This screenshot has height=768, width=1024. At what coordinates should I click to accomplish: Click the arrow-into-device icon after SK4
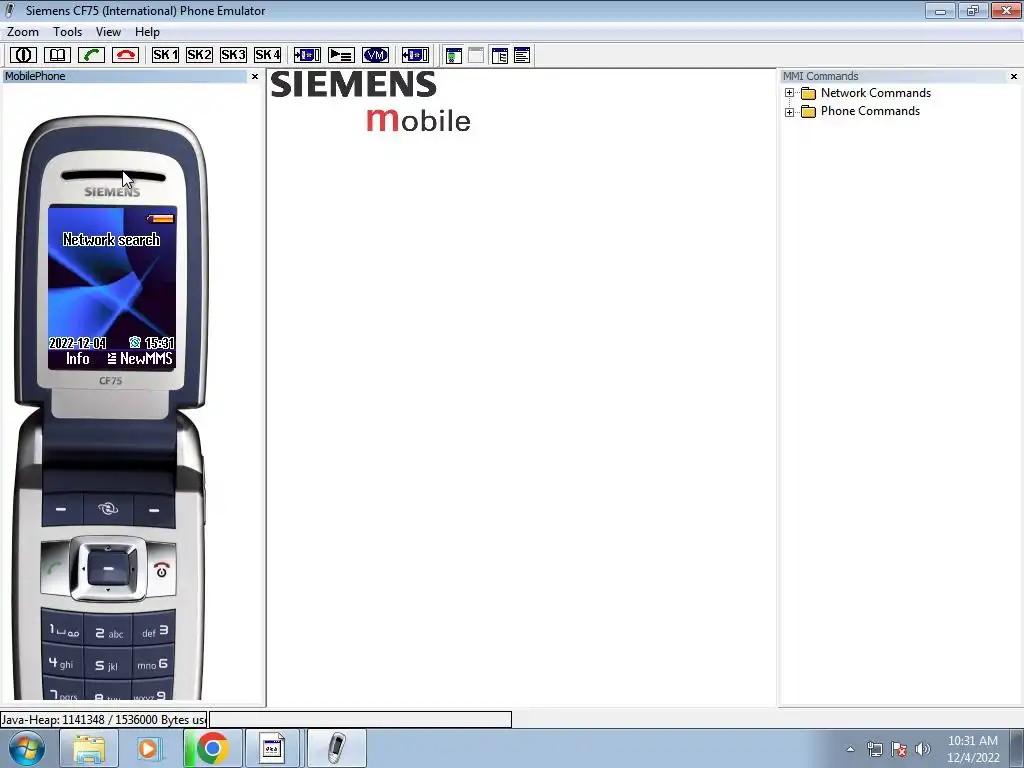307,56
